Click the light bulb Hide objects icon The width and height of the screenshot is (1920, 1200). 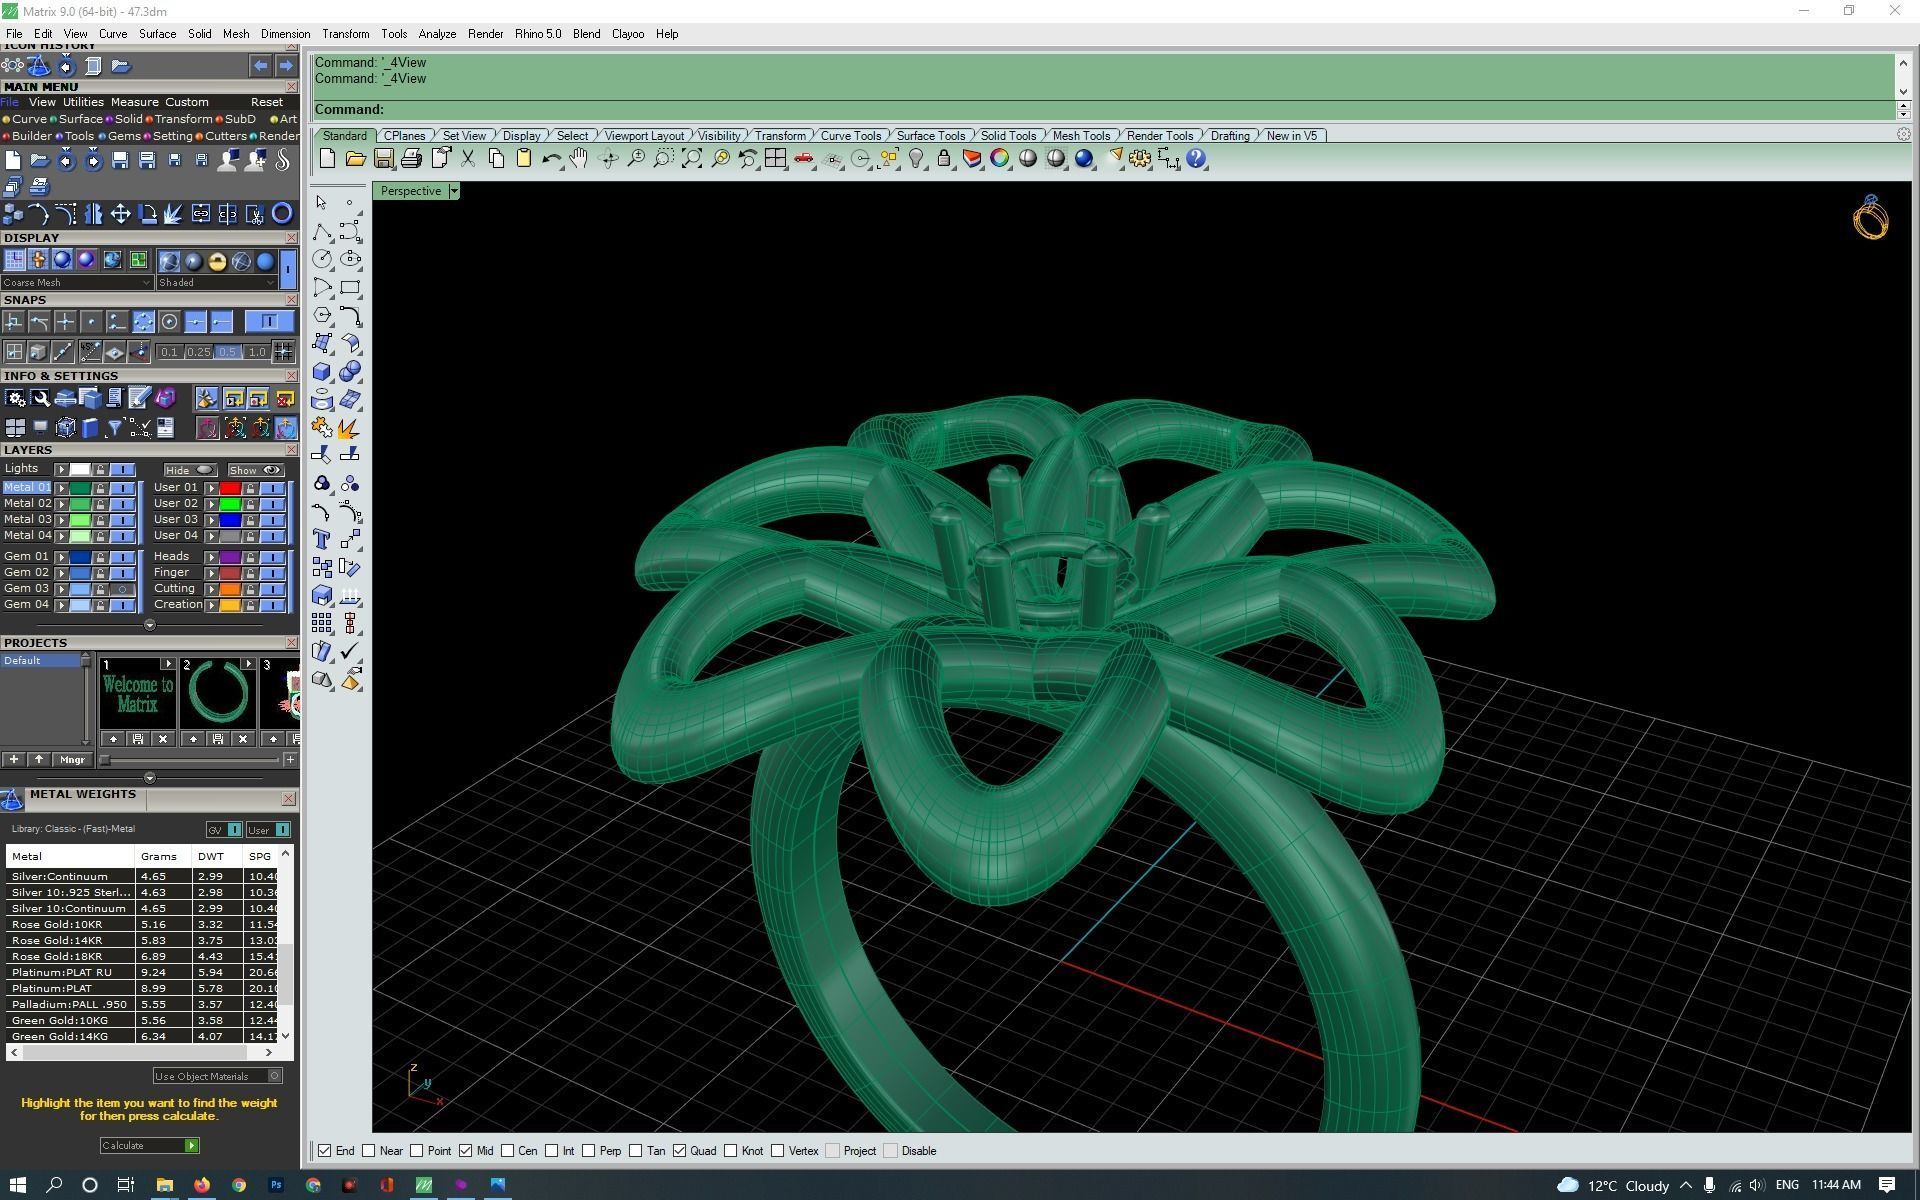click(916, 159)
